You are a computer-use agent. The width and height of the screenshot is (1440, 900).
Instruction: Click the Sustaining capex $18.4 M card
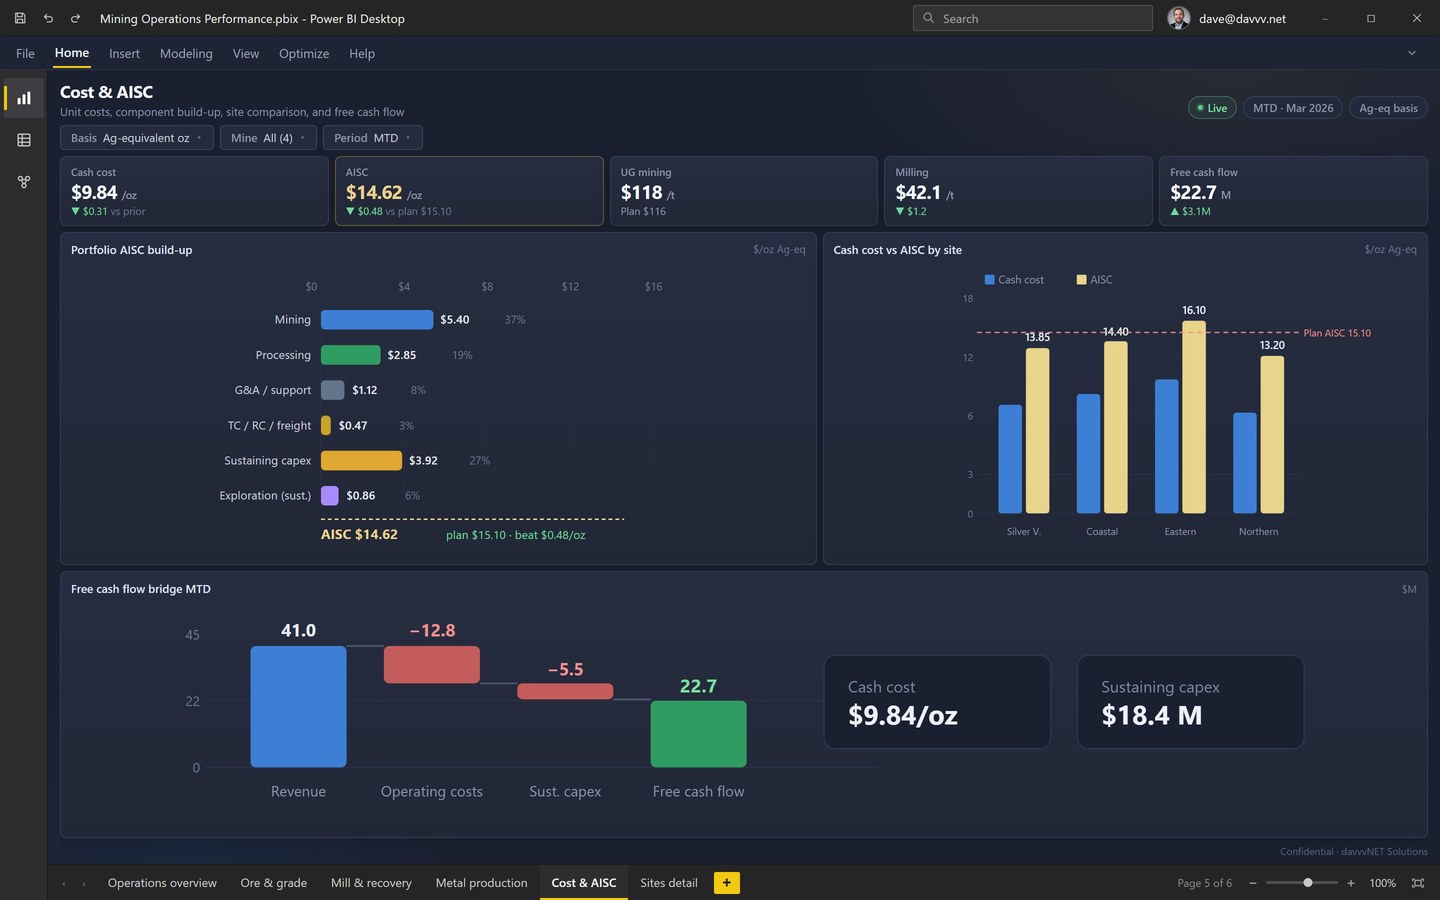pos(1190,702)
